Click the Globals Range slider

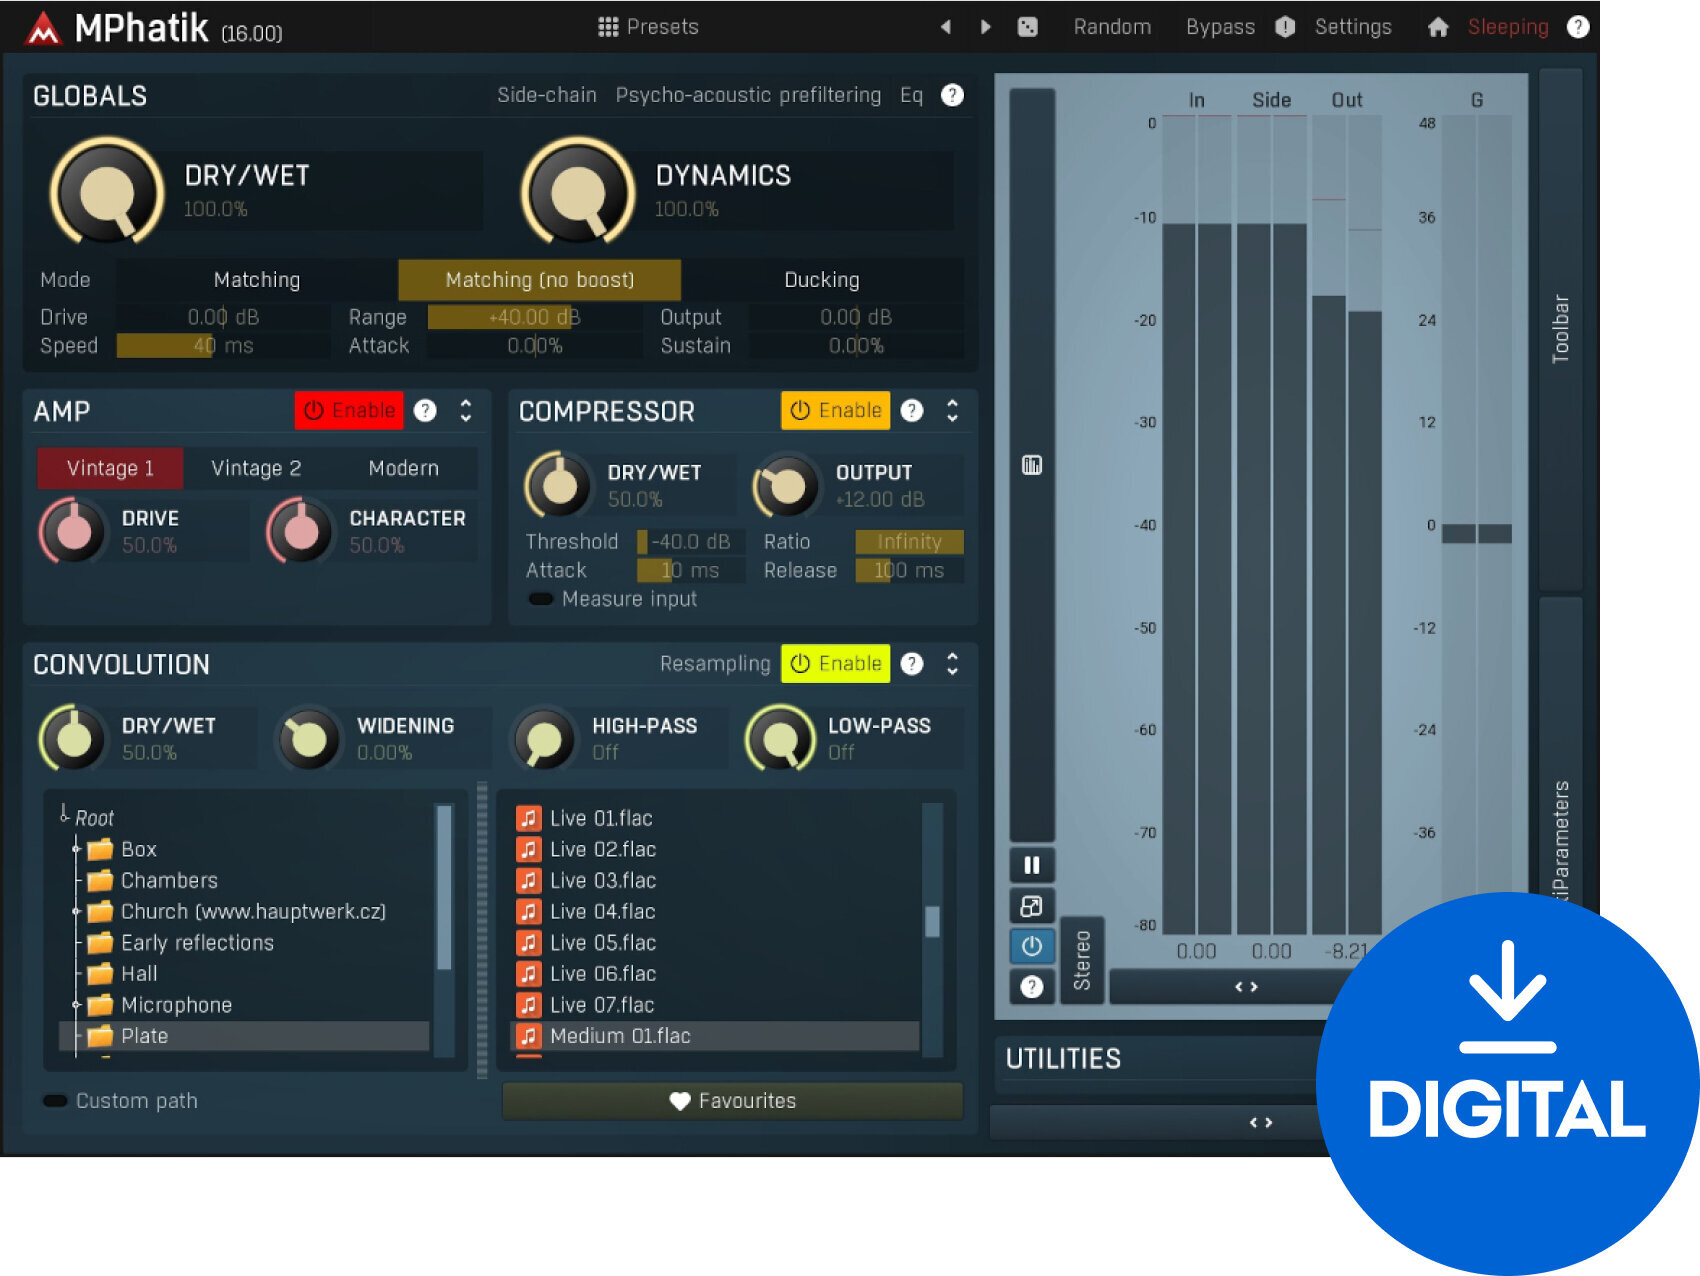(x=534, y=317)
